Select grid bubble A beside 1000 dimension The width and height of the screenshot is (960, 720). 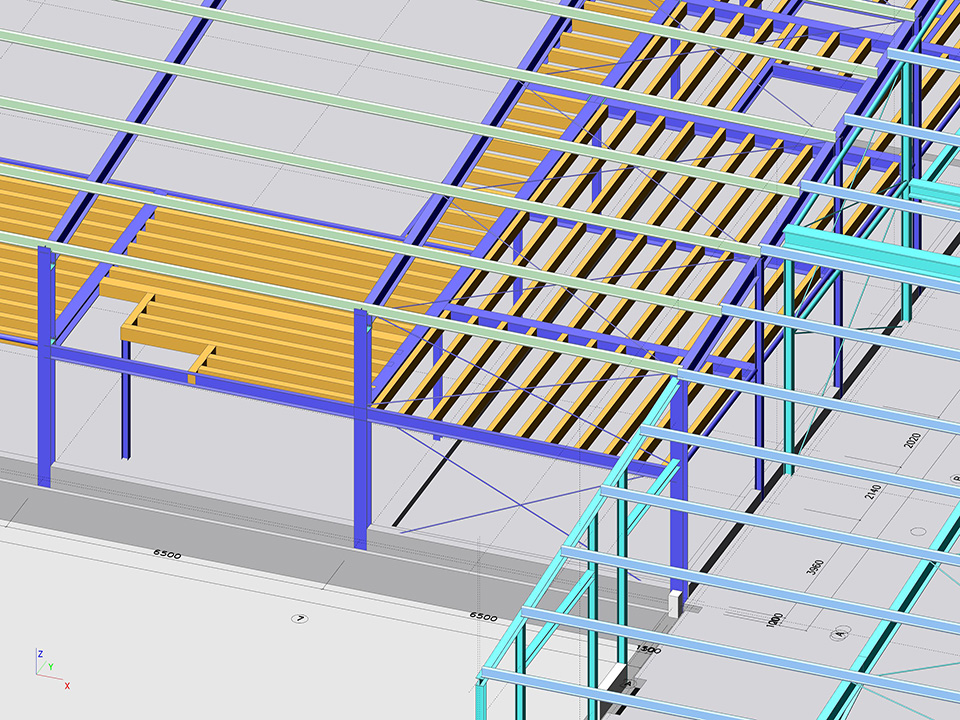tap(839, 632)
